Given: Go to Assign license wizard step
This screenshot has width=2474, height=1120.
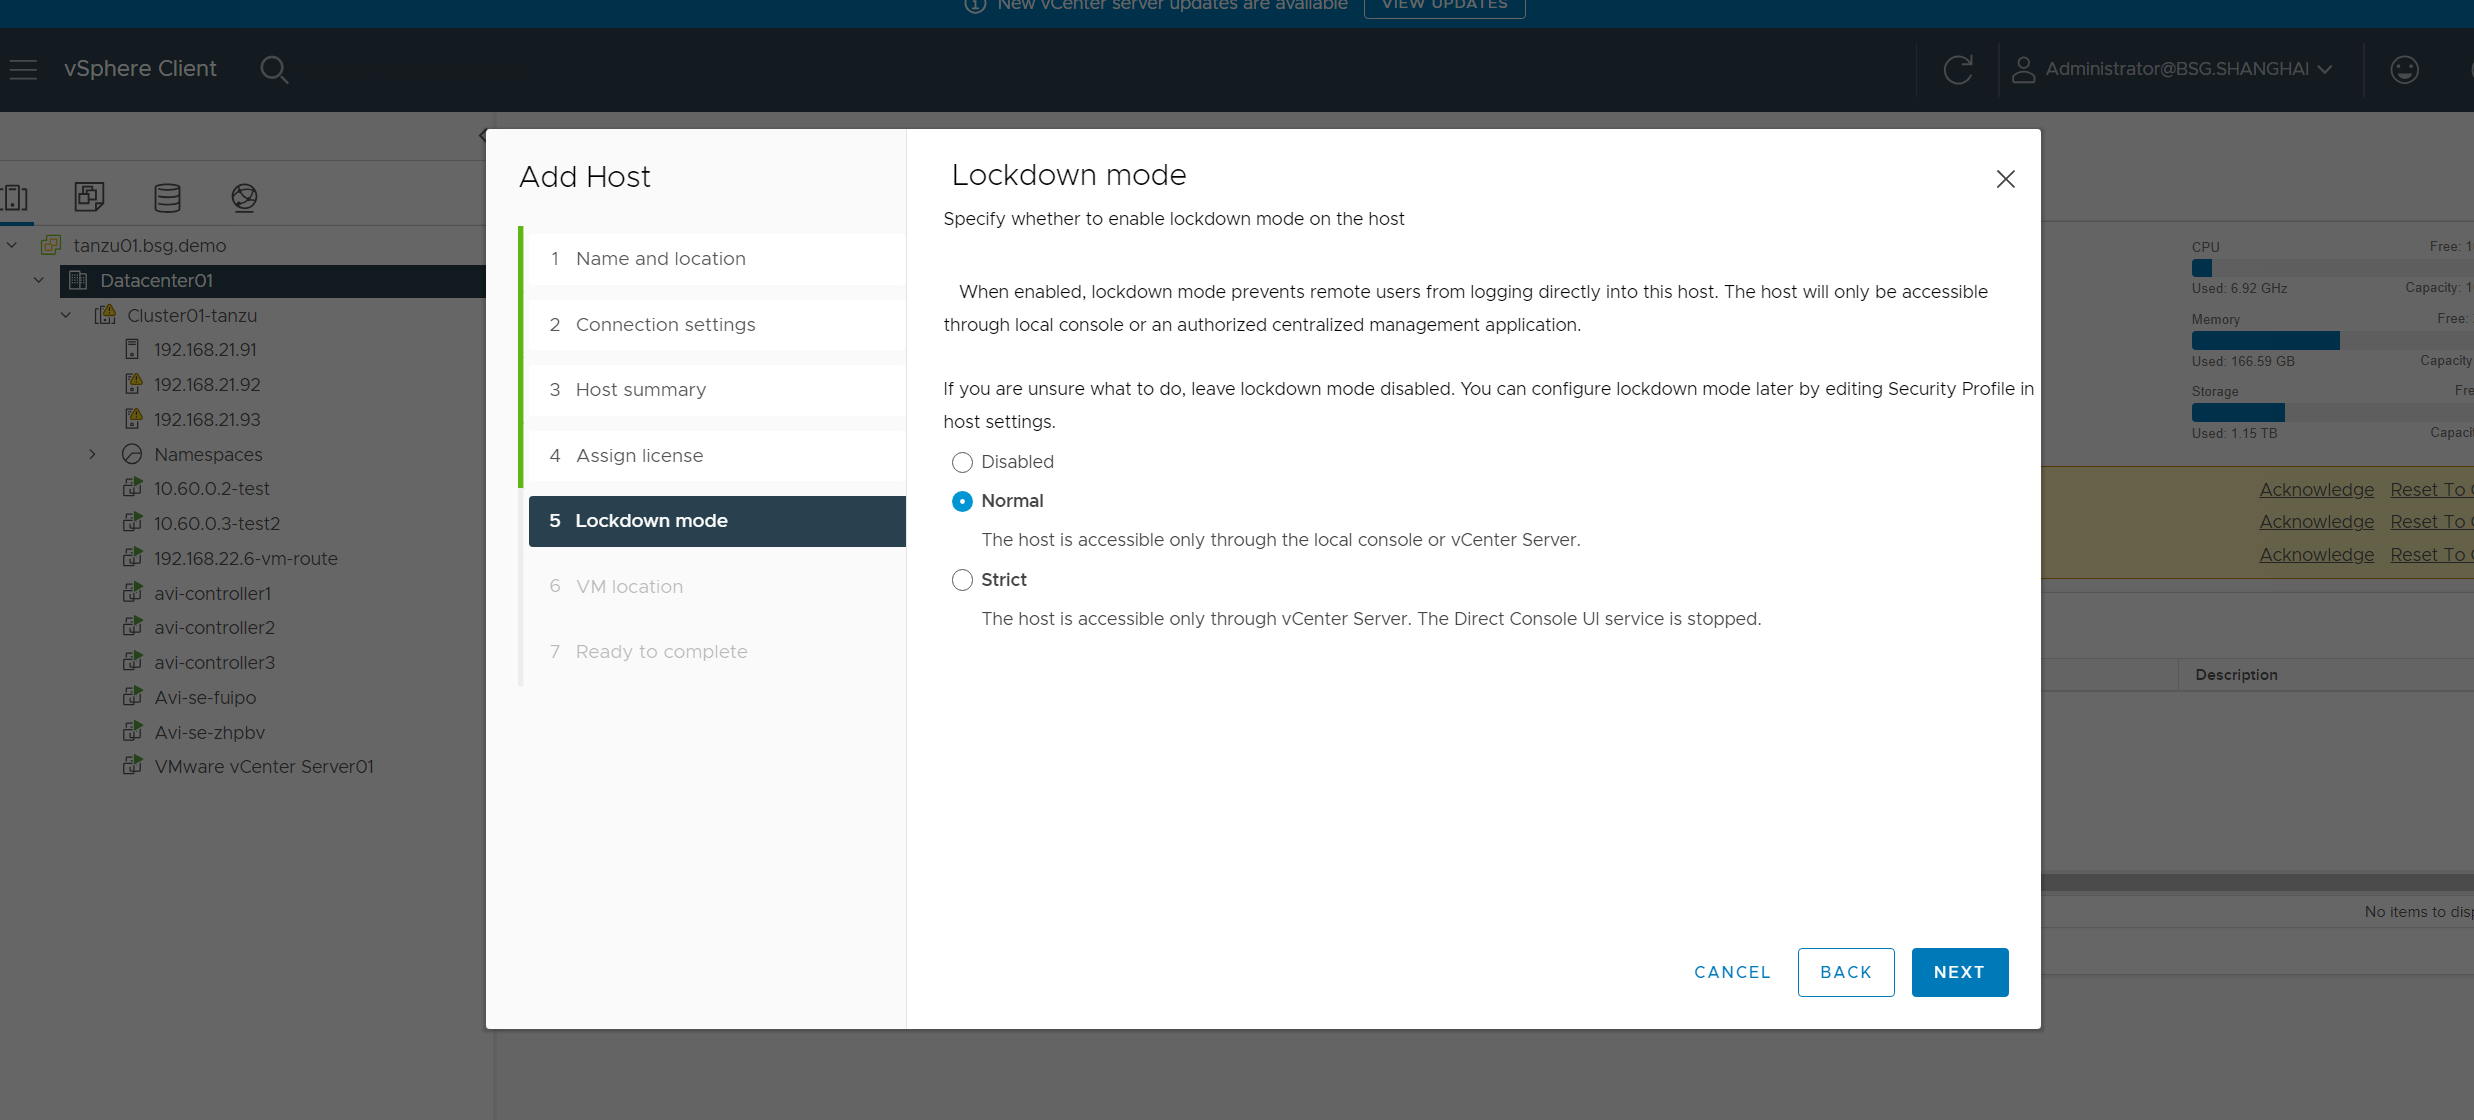Looking at the screenshot, I should coord(639,455).
